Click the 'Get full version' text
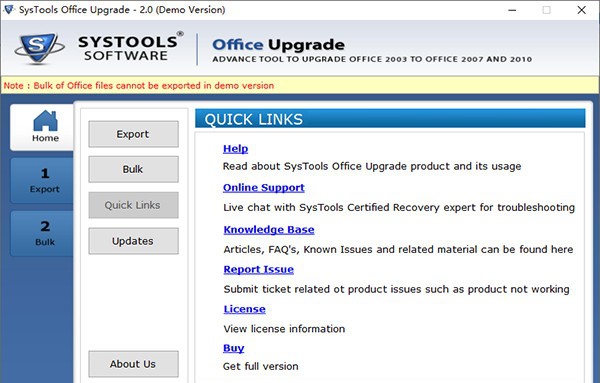The height and width of the screenshot is (383, 600). click(x=261, y=366)
